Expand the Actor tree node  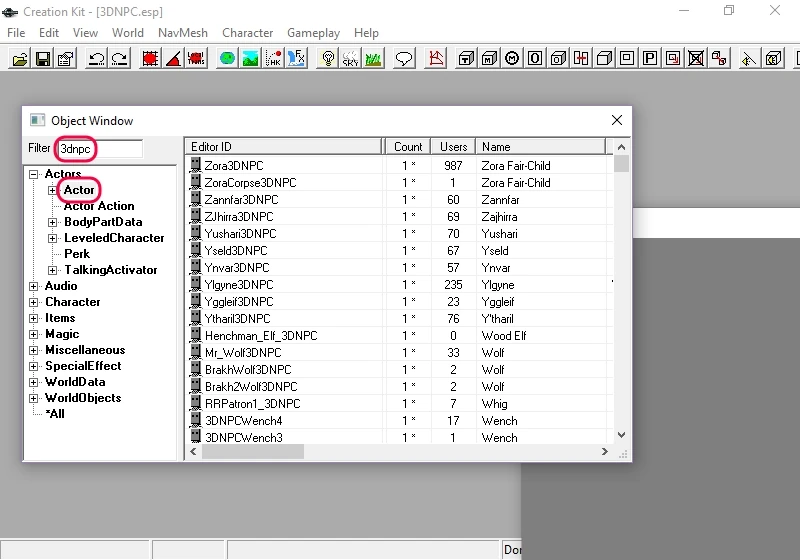[x=52, y=190]
